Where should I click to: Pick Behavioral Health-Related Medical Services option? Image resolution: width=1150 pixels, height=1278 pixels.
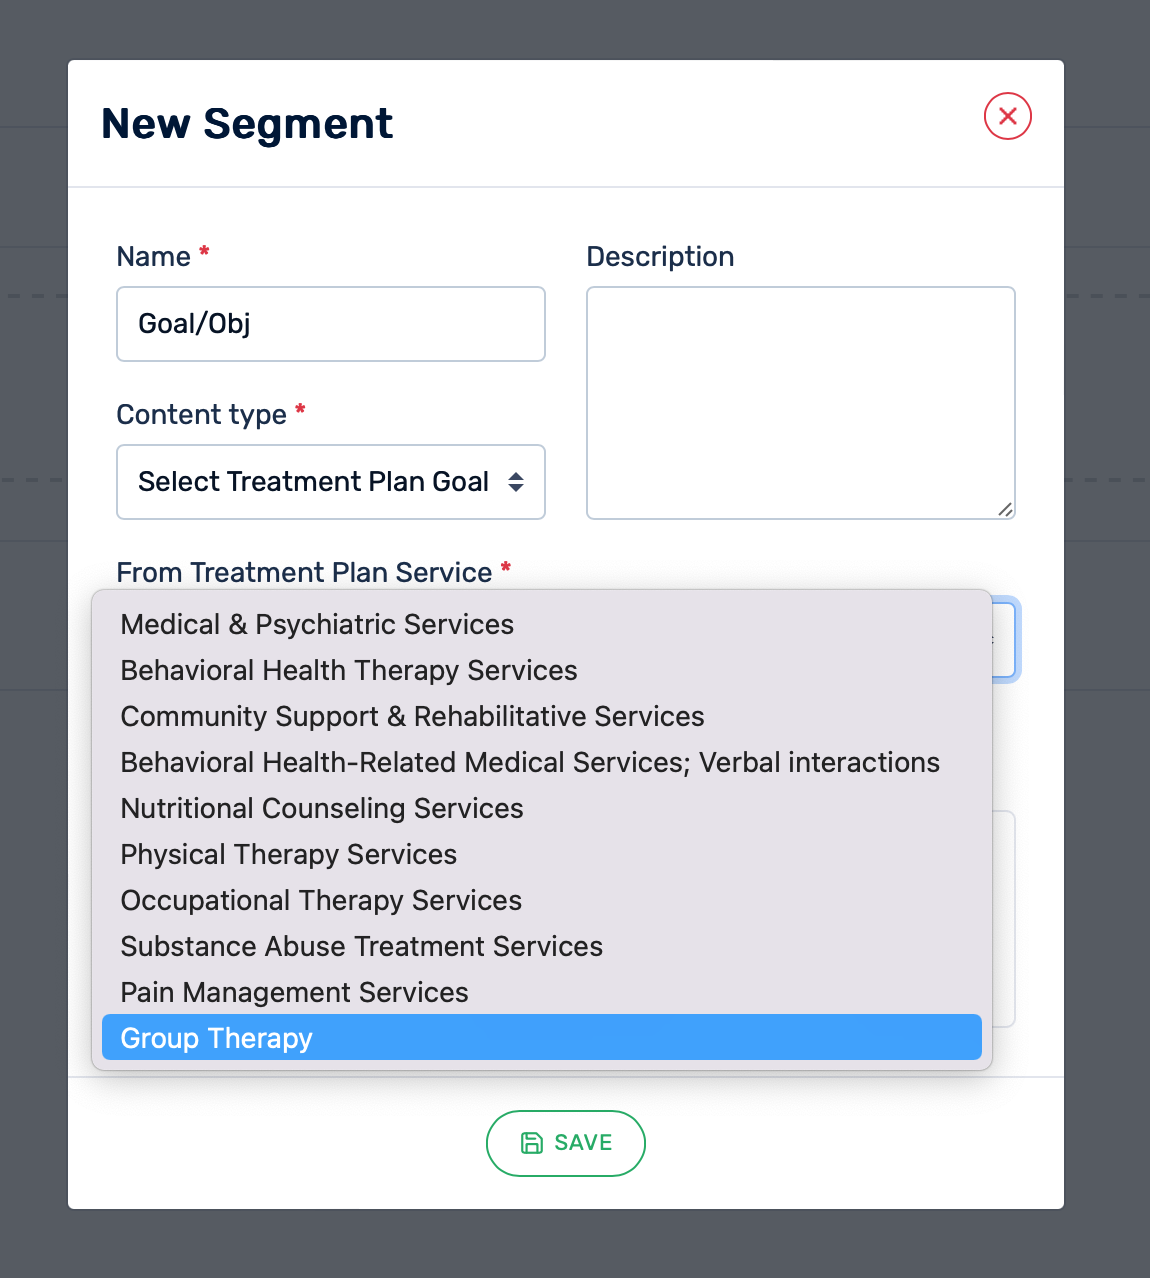tap(530, 763)
